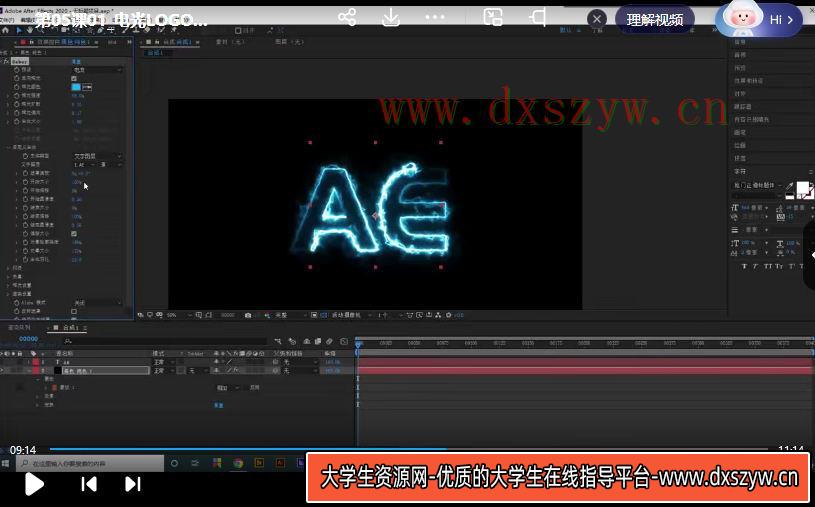
Task: Open the graph editor icon in timeline
Action: click(x=344, y=341)
